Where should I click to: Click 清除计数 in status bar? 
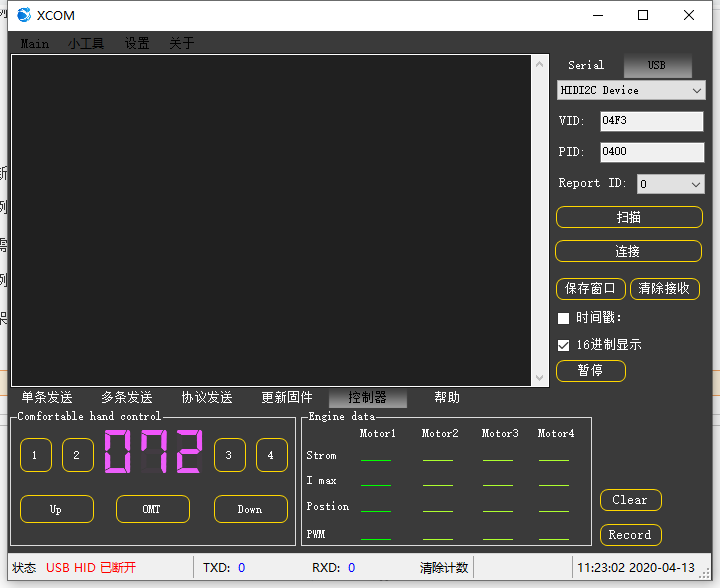click(444, 568)
